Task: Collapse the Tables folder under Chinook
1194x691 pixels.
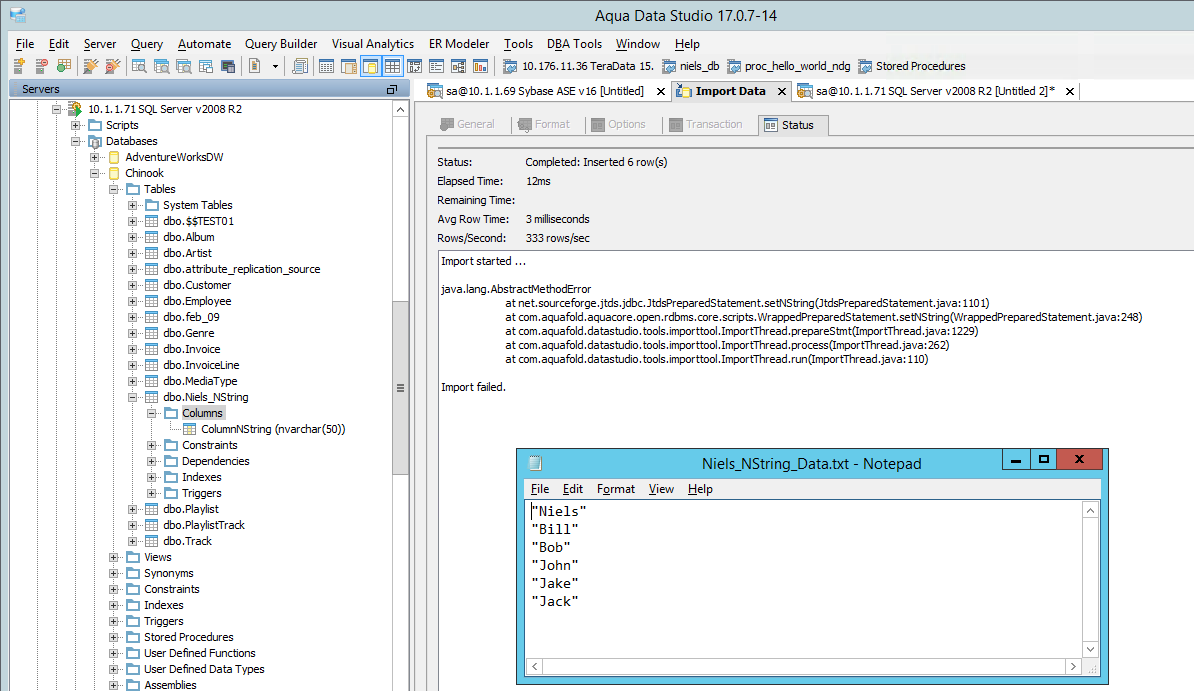Action: pos(113,189)
